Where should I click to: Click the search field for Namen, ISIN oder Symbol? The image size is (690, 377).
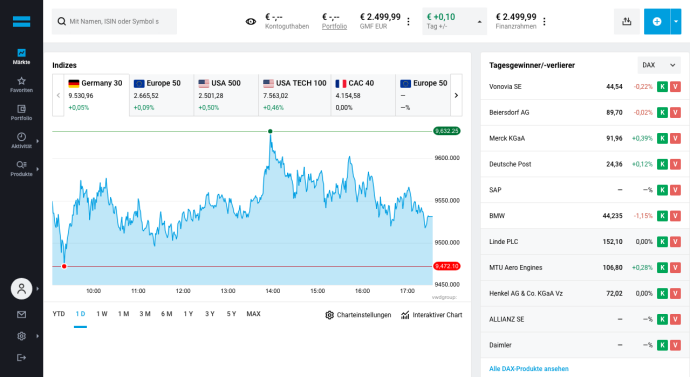coord(114,21)
